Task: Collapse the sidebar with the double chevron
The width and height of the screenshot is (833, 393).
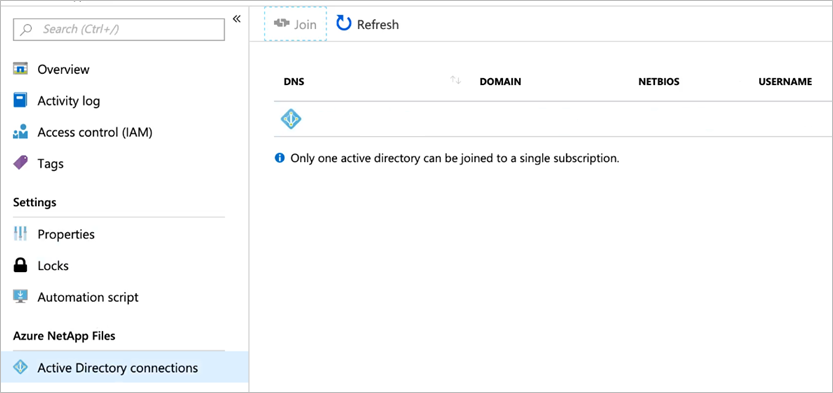Action: pyautogui.click(x=236, y=19)
